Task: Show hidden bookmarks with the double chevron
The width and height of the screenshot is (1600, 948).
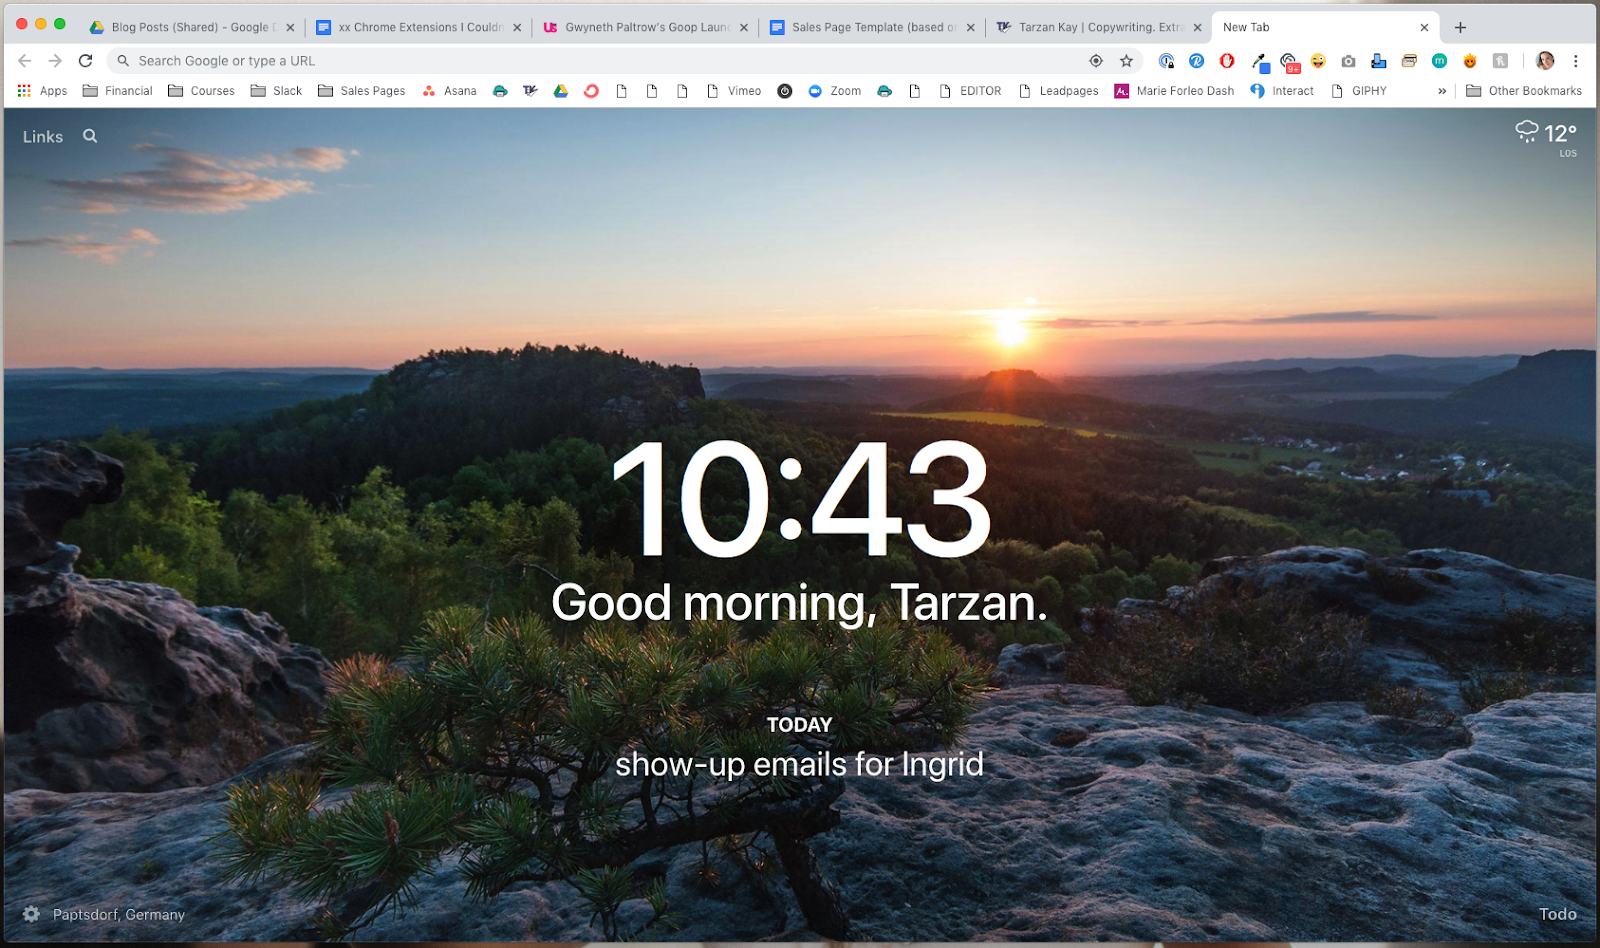Action: (1442, 91)
